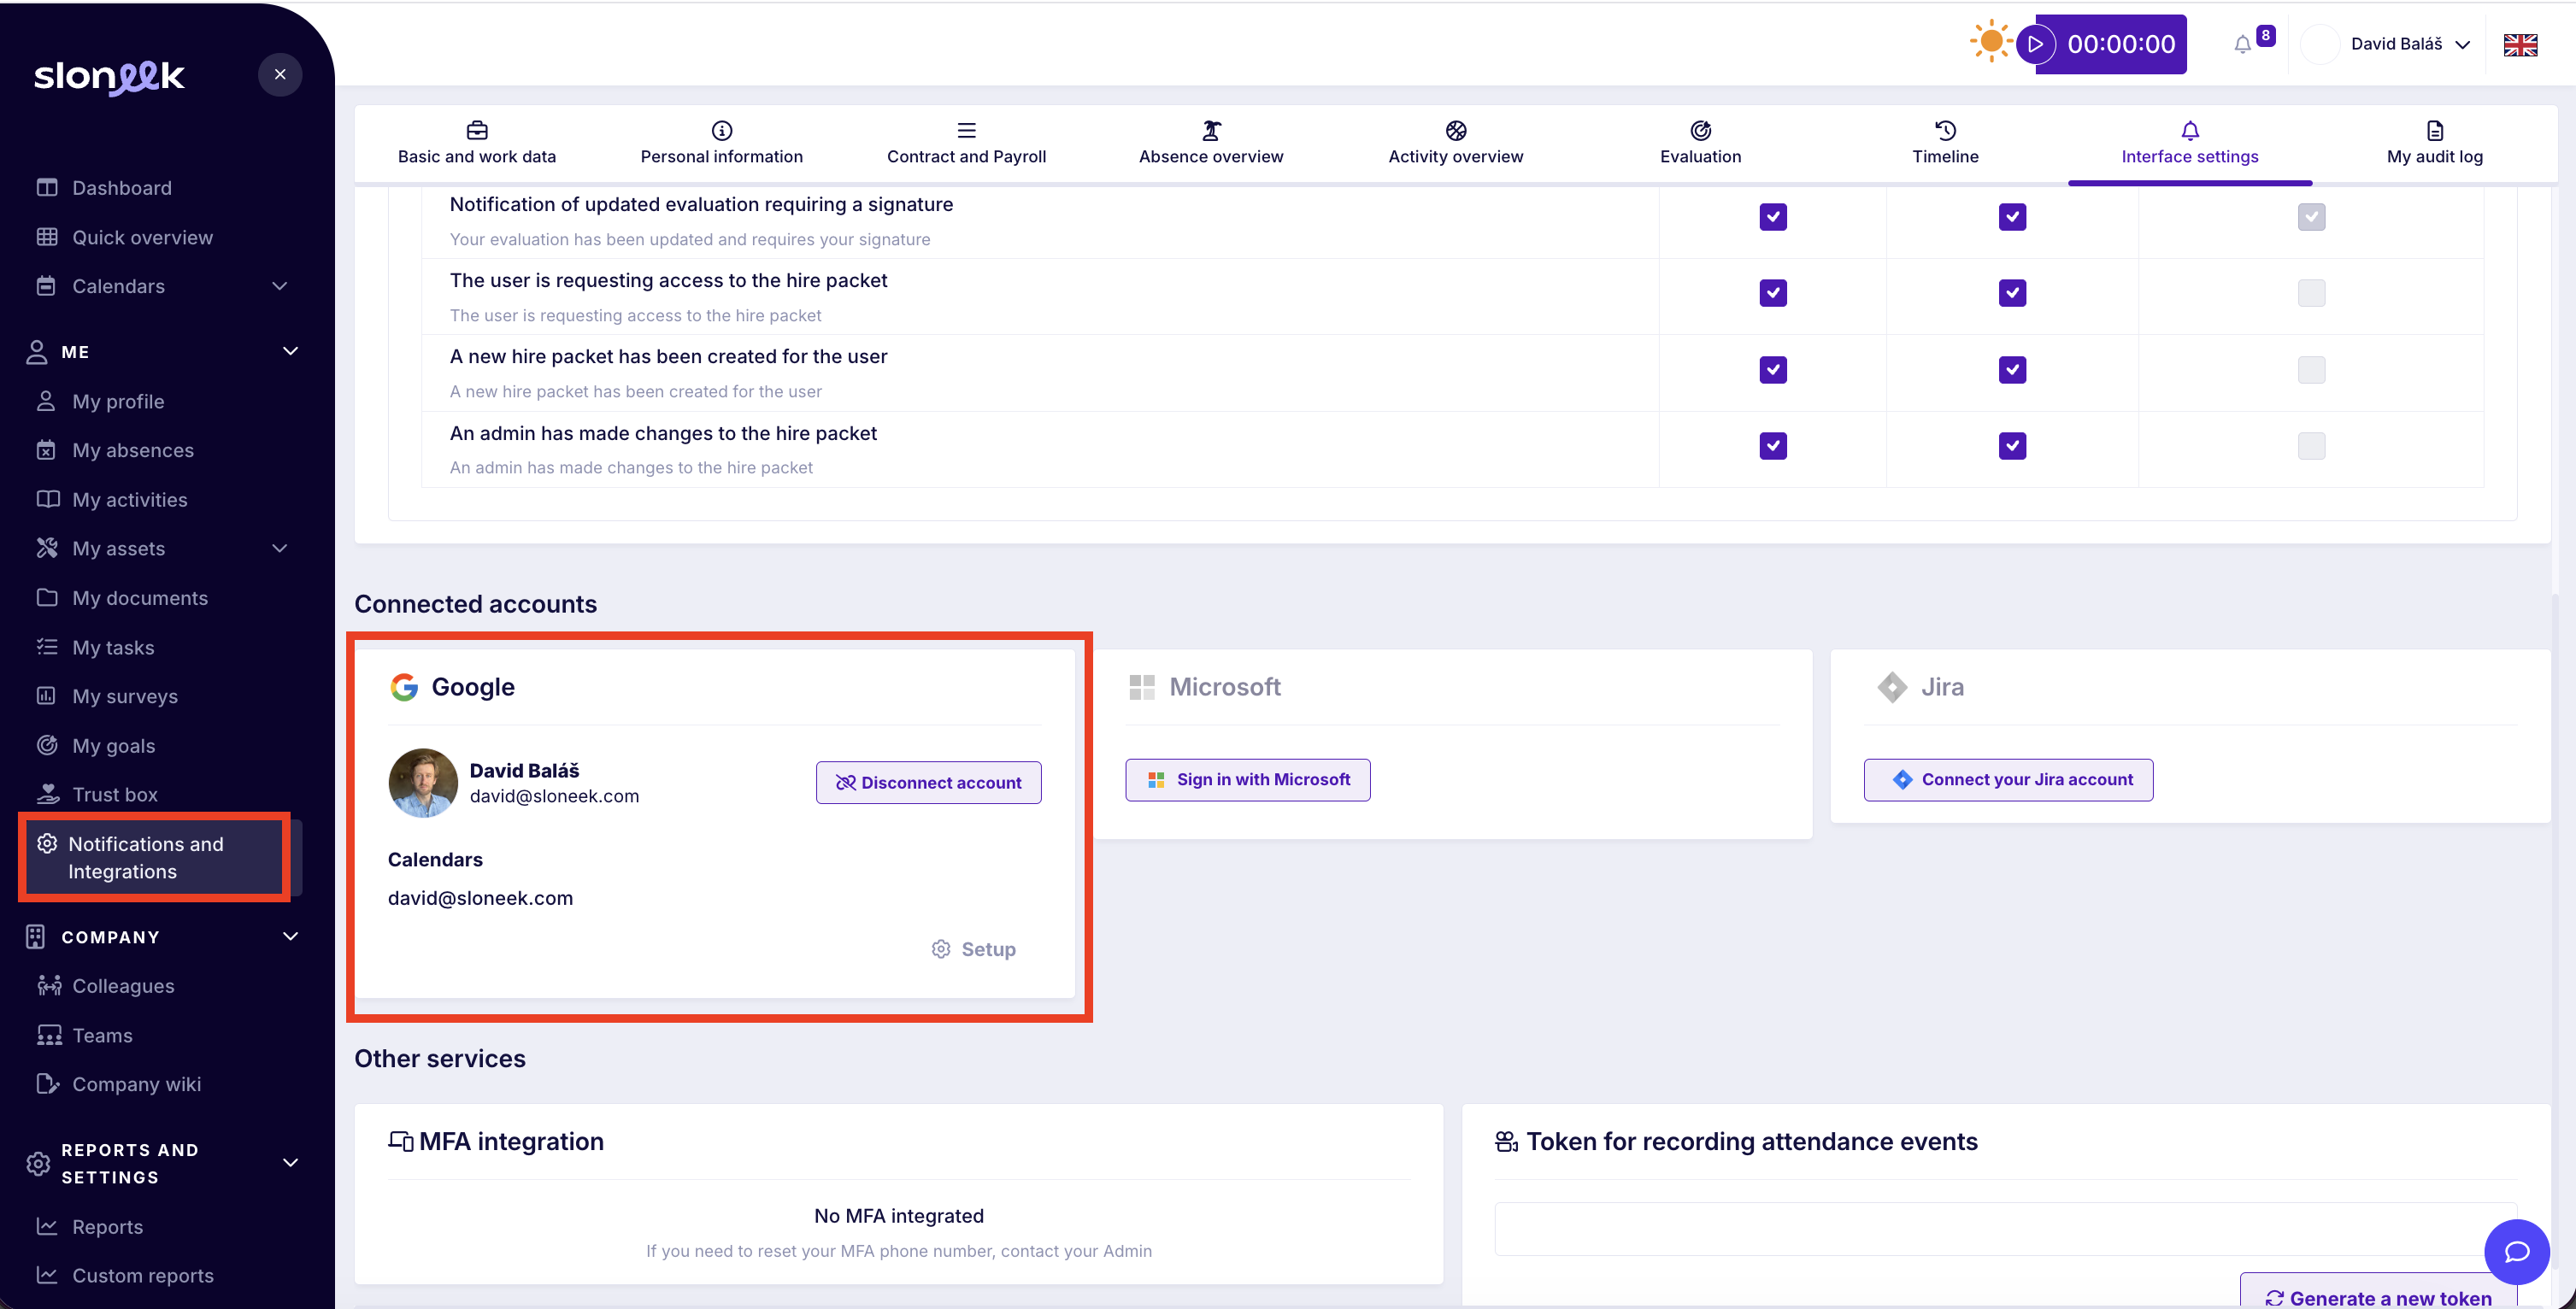
Task: Open the support chat bubble
Action: point(2516,1251)
